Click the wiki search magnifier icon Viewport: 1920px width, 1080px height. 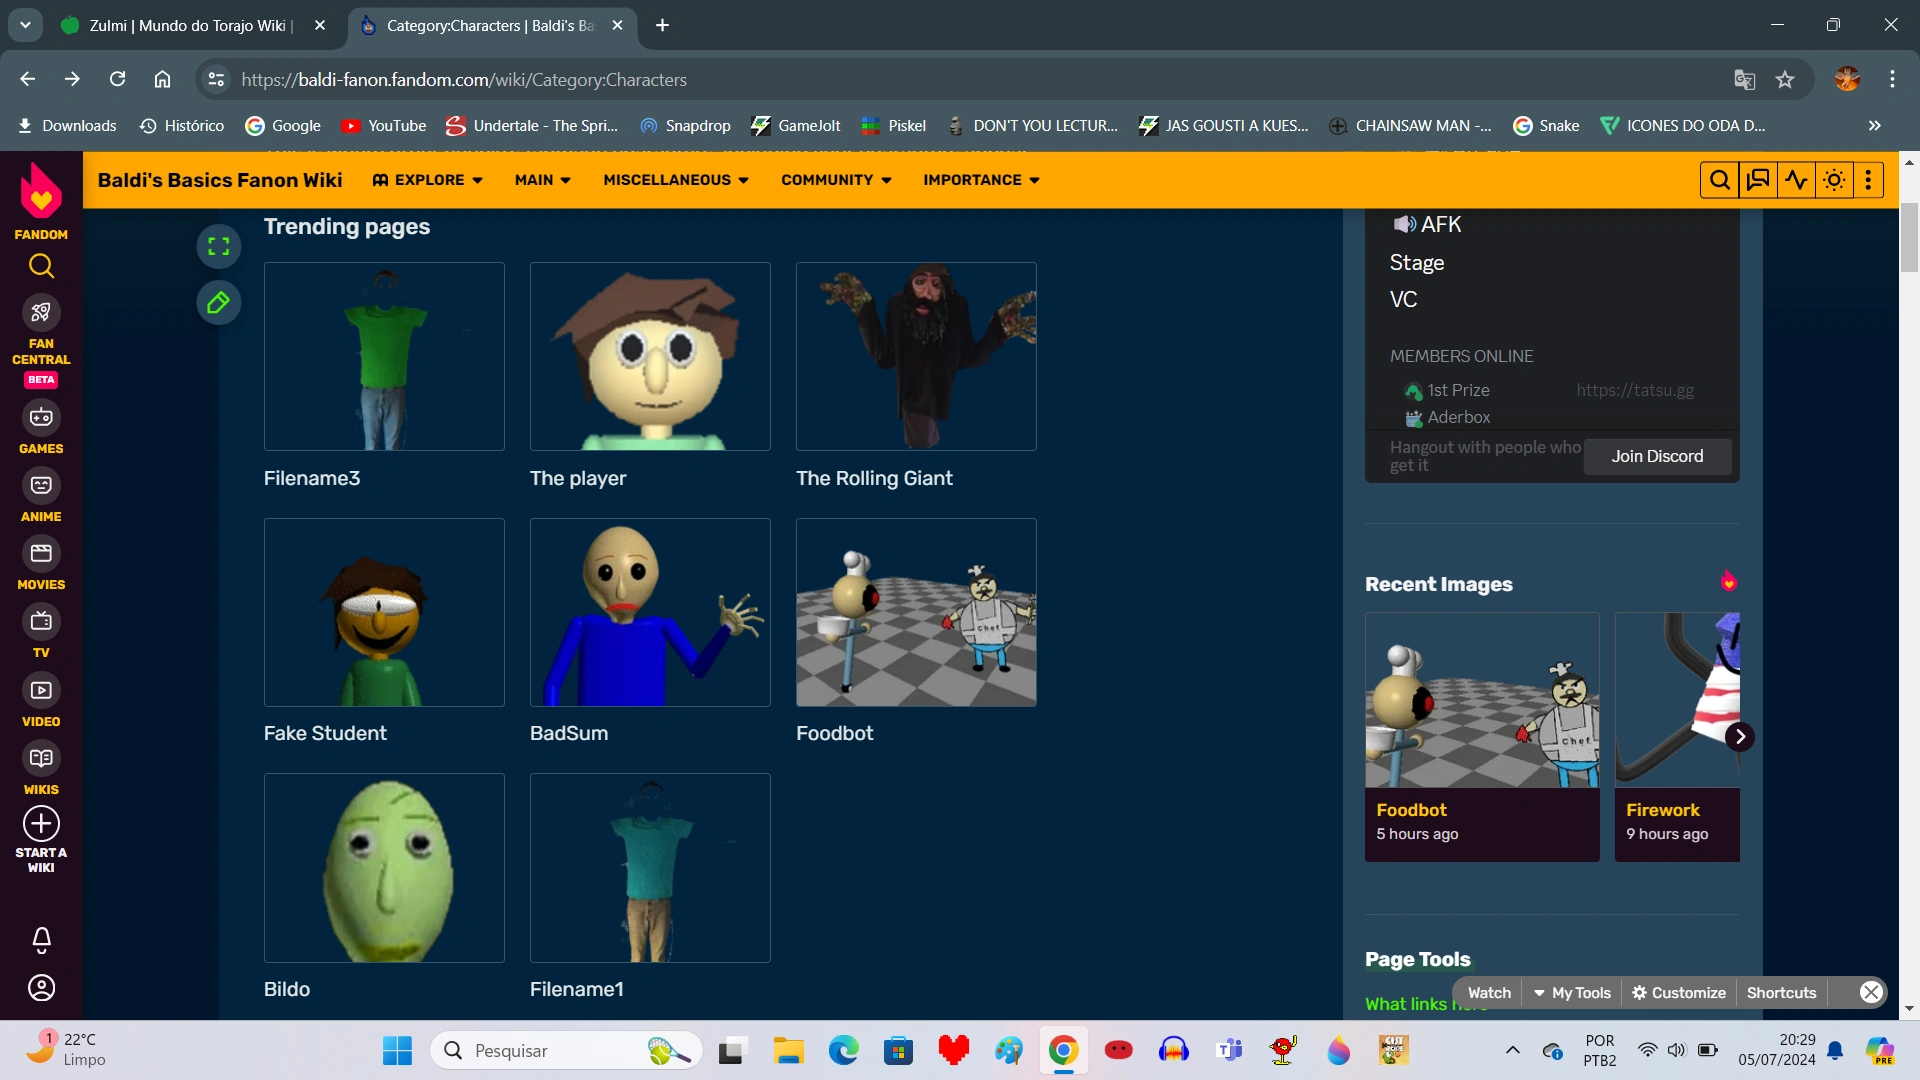point(1719,180)
